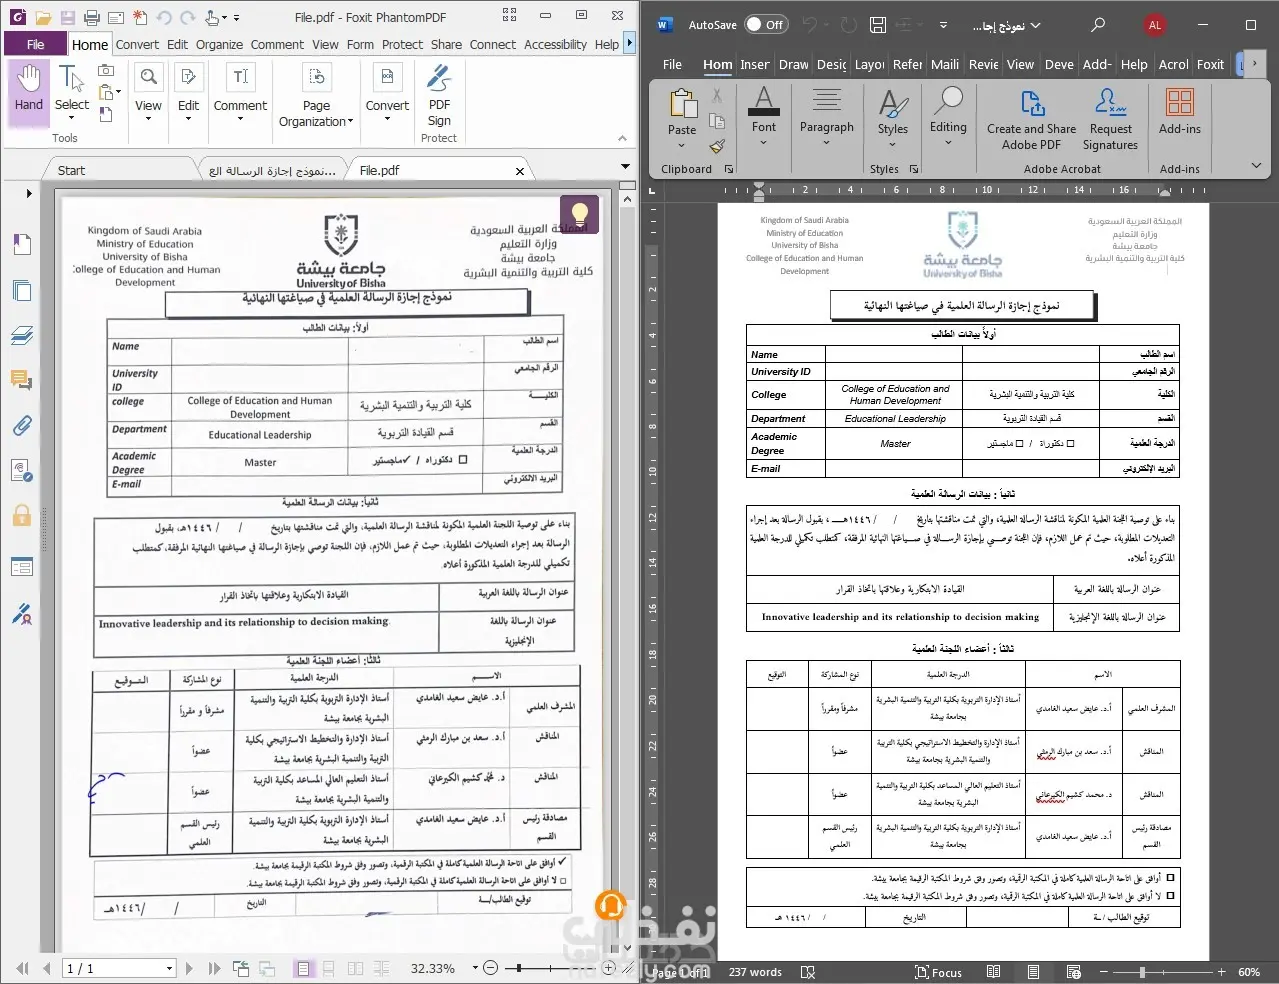Go to next page arrow in Foxit status bar
Image resolution: width=1279 pixels, height=984 pixels.
click(x=190, y=968)
